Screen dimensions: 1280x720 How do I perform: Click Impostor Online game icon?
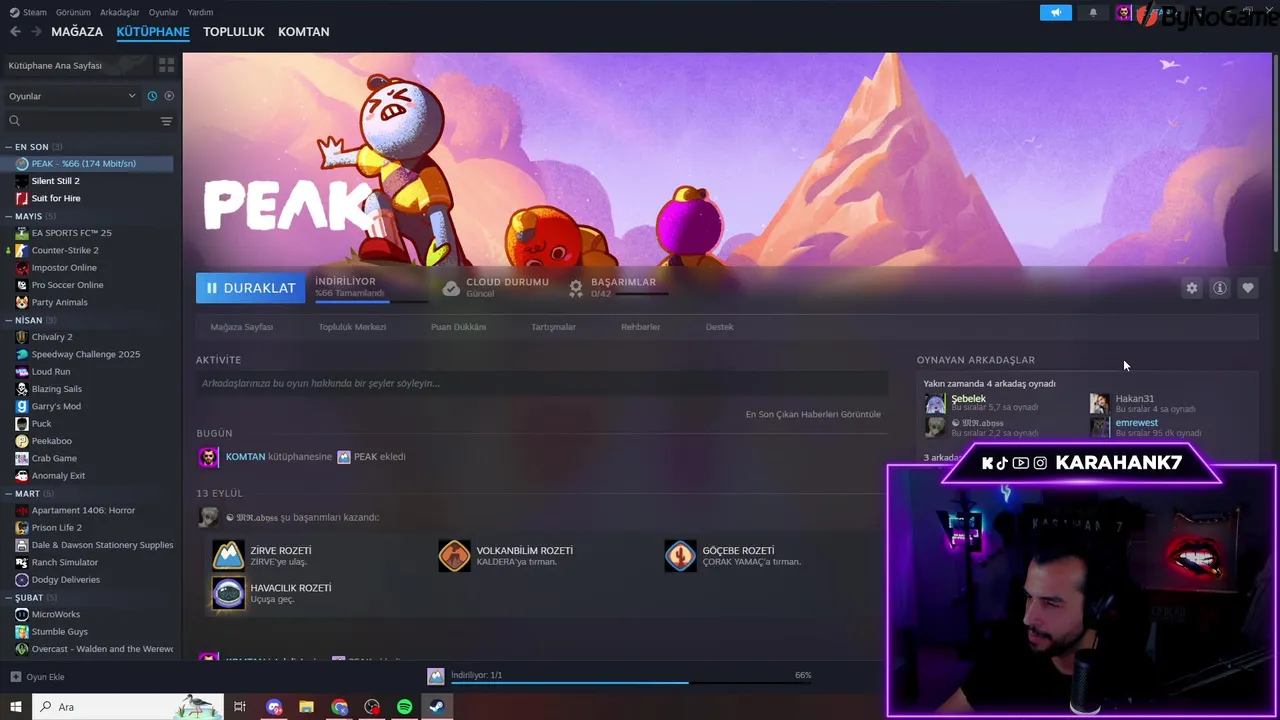point(22,268)
